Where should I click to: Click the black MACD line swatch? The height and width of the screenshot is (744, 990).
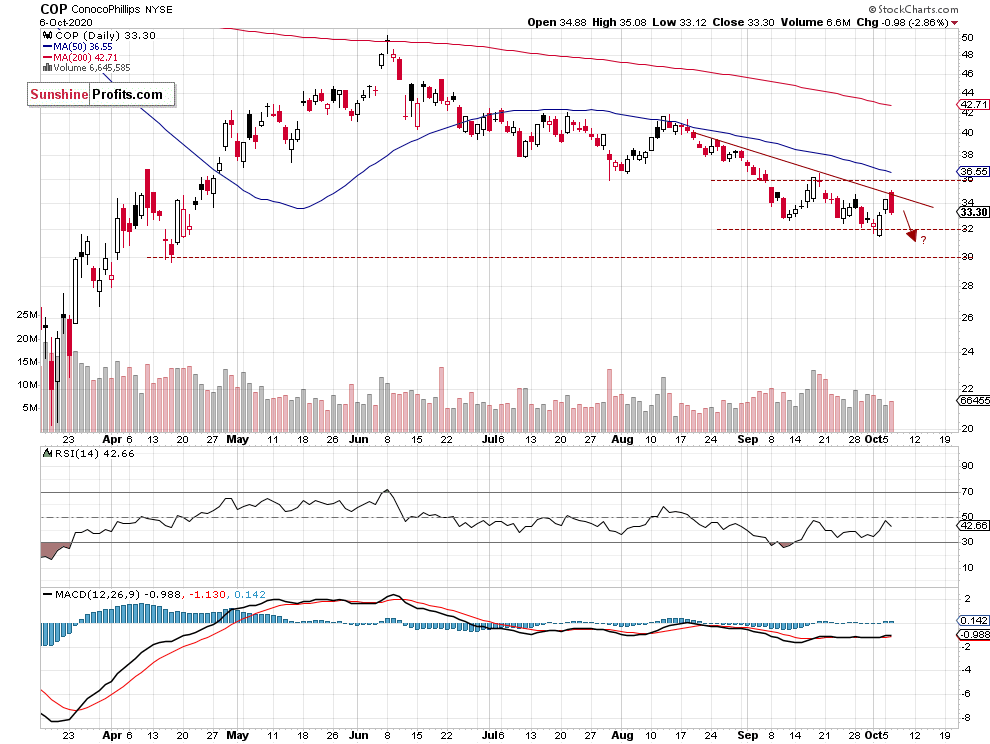pos(47,594)
